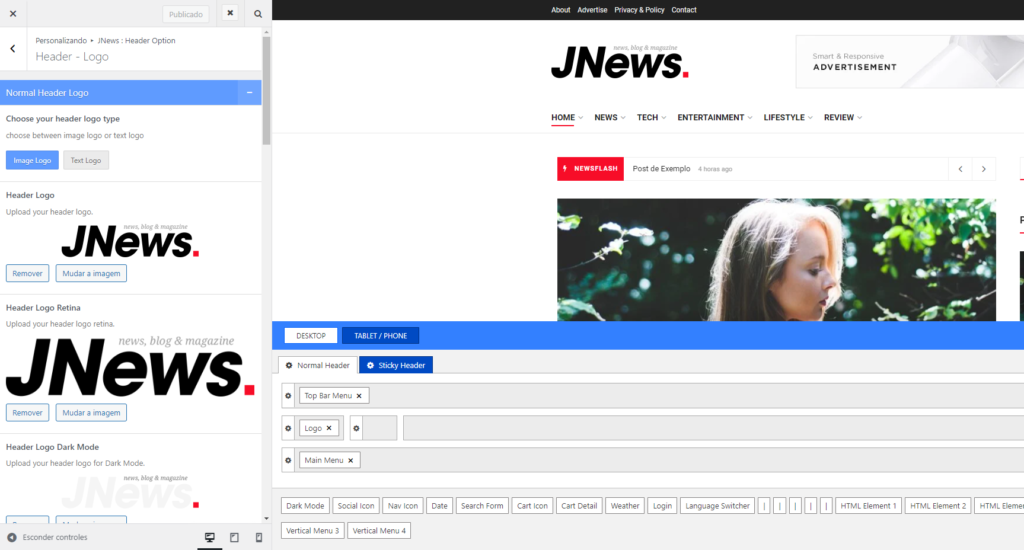Remove Top Bar Menu element with its X
Viewport: 1024px width, 550px height.
click(x=359, y=396)
